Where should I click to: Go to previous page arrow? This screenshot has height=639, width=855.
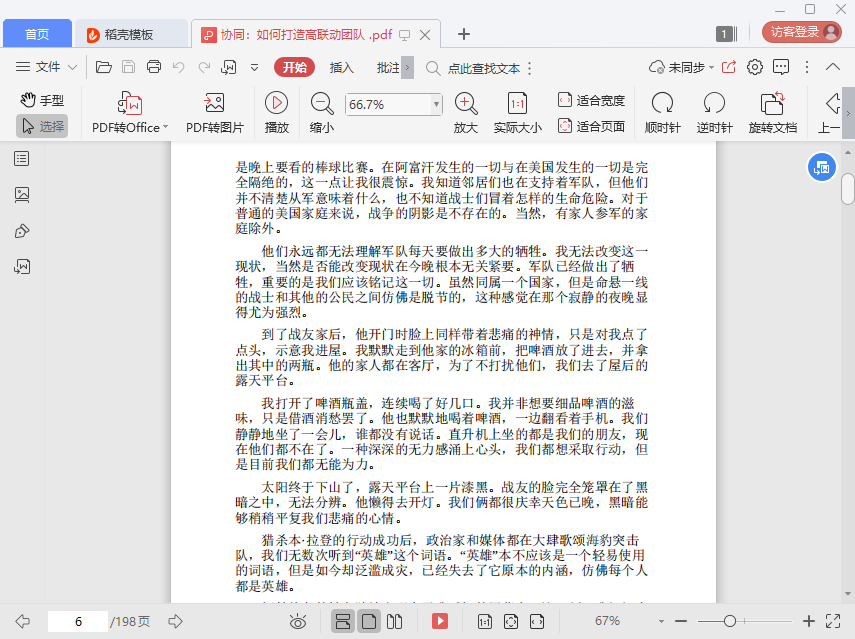pyautogui.click(x=22, y=621)
